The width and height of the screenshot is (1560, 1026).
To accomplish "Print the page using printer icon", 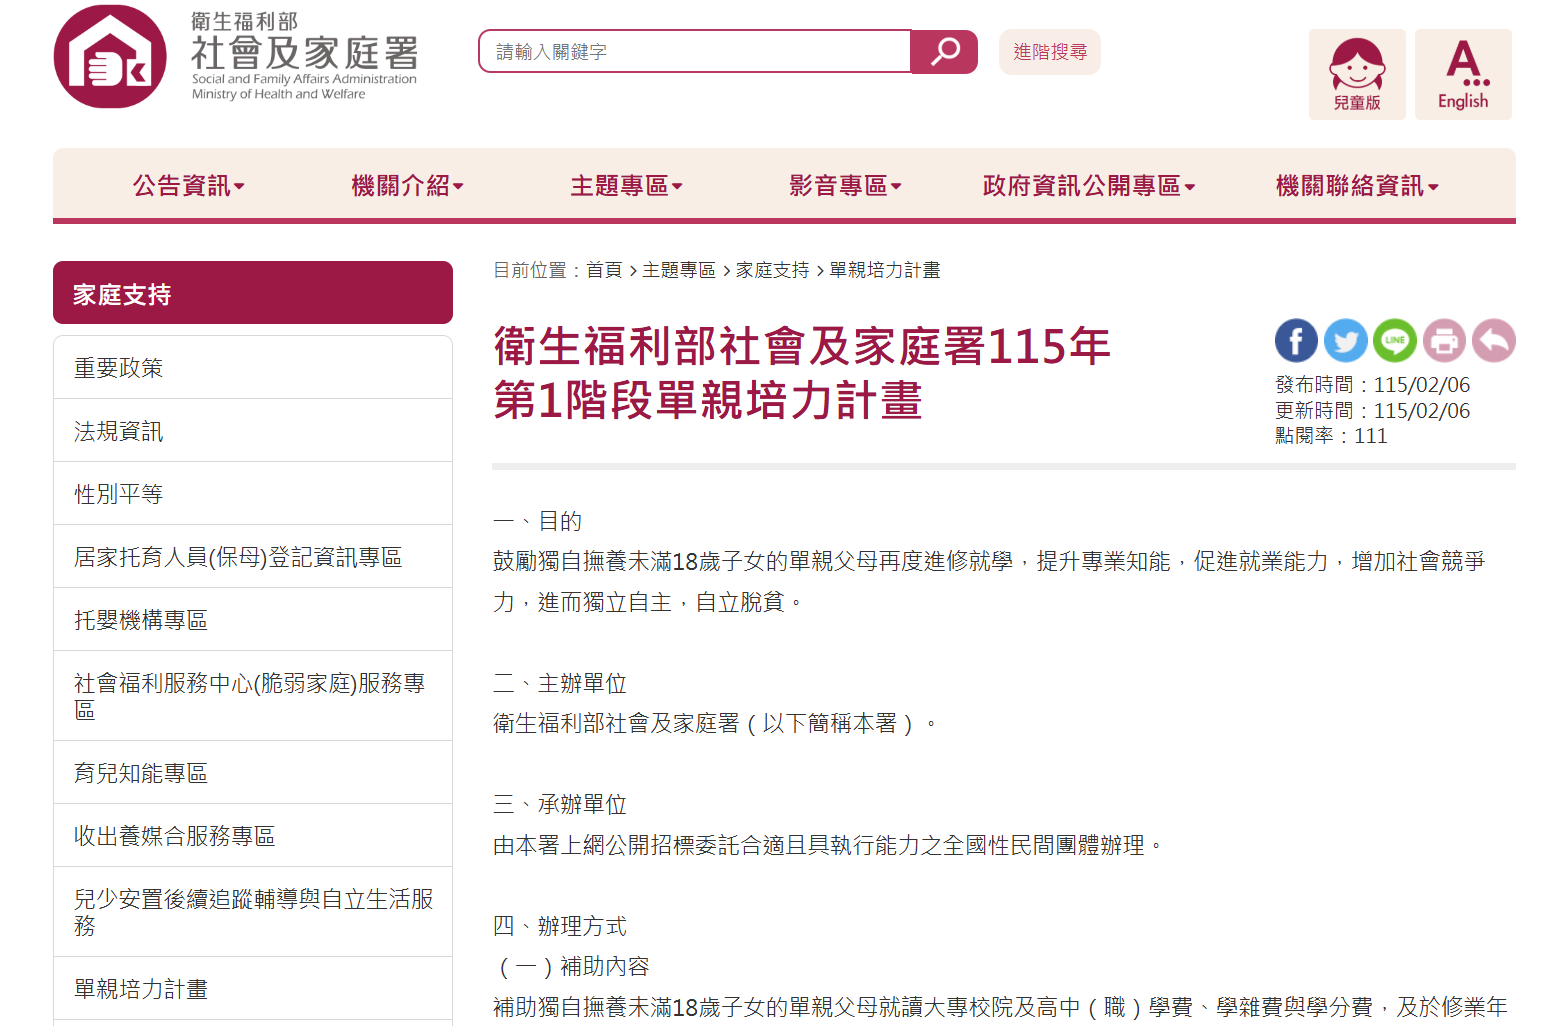I will pyautogui.click(x=1443, y=341).
